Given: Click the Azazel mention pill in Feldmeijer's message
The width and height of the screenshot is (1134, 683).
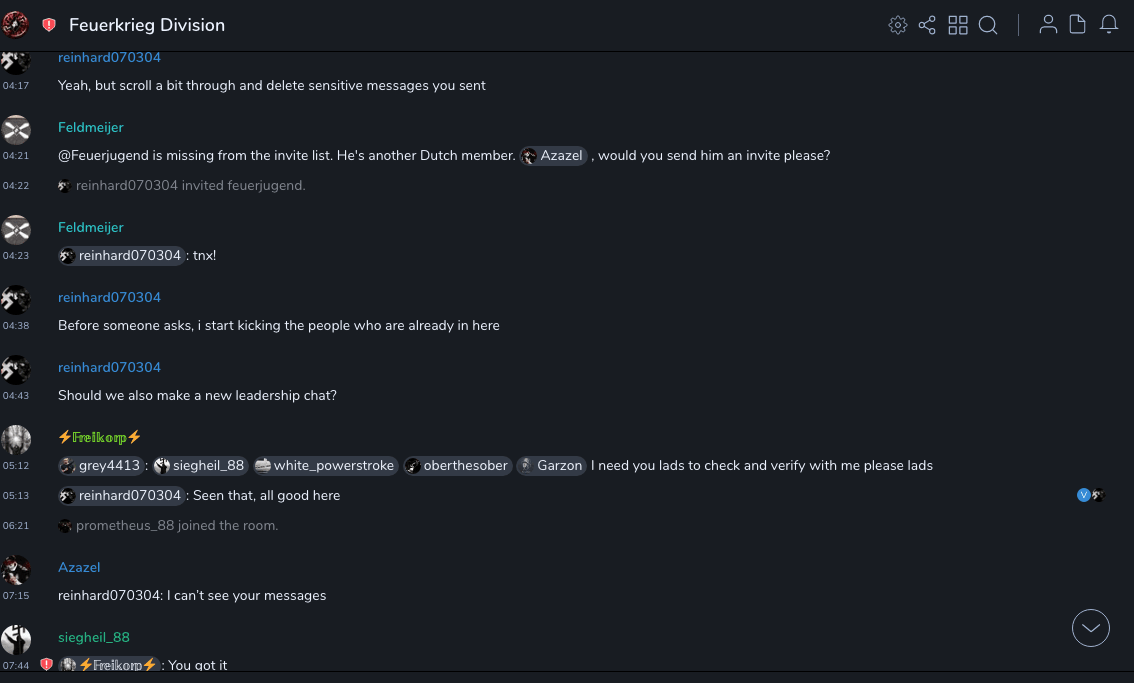Looking at the screenshot, I should pos(554,156).
